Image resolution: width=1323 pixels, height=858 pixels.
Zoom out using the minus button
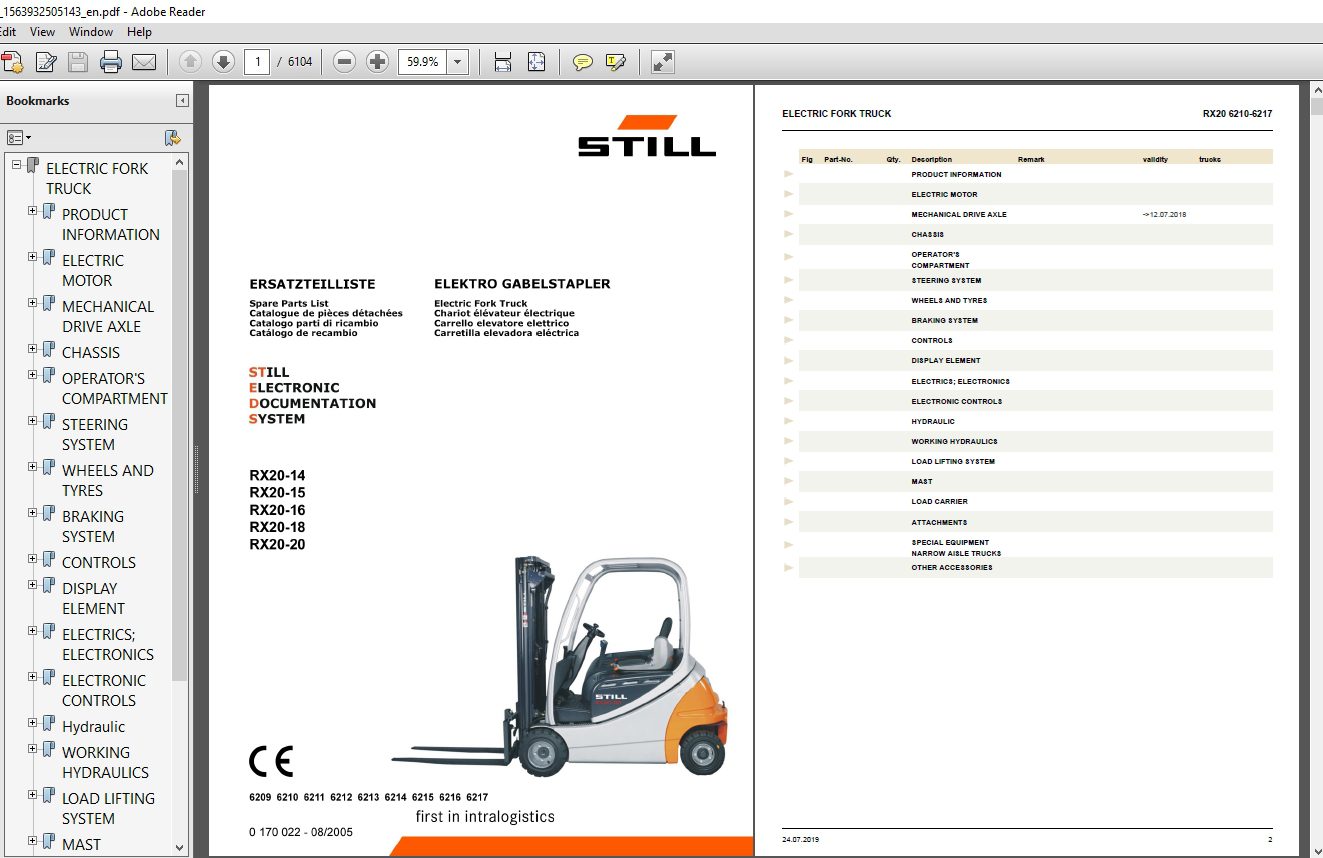345,62
